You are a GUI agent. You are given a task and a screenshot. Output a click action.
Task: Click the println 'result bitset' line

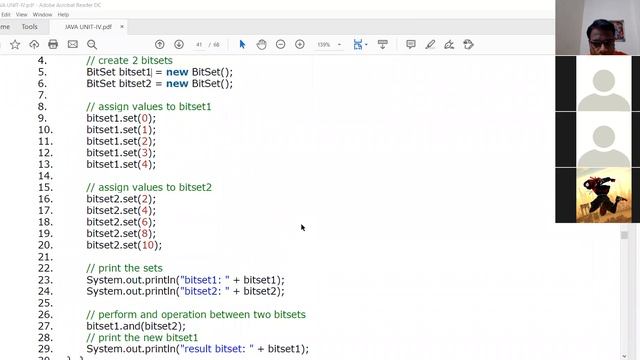tap(198, 349)
